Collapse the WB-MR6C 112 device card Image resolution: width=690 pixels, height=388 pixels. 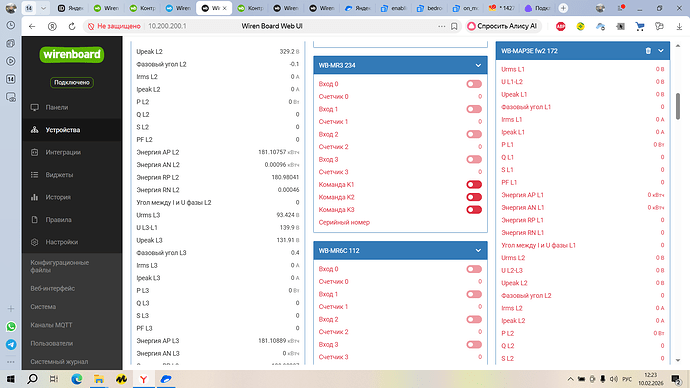click(478, 251)
